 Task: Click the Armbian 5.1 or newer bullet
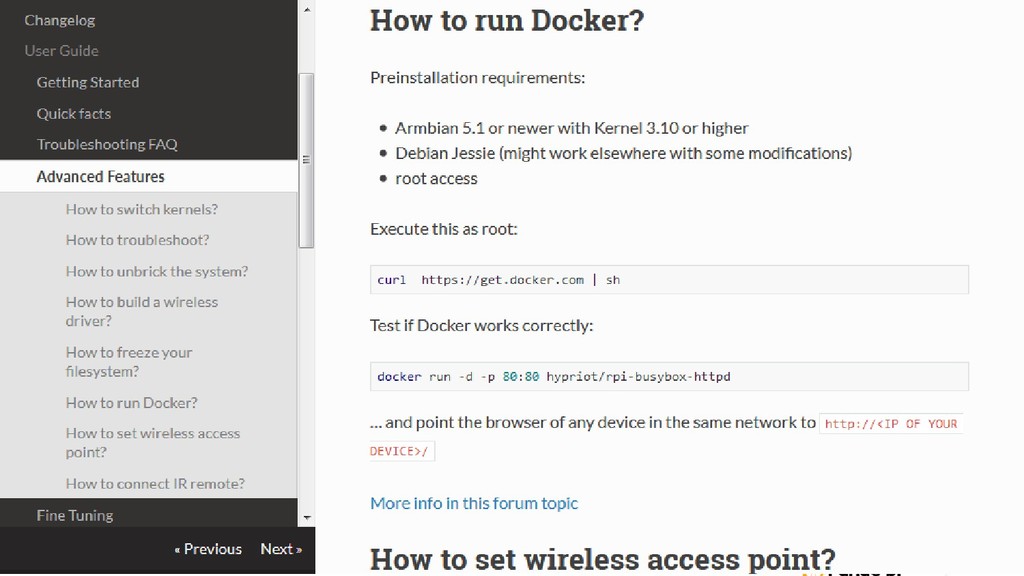571,128
